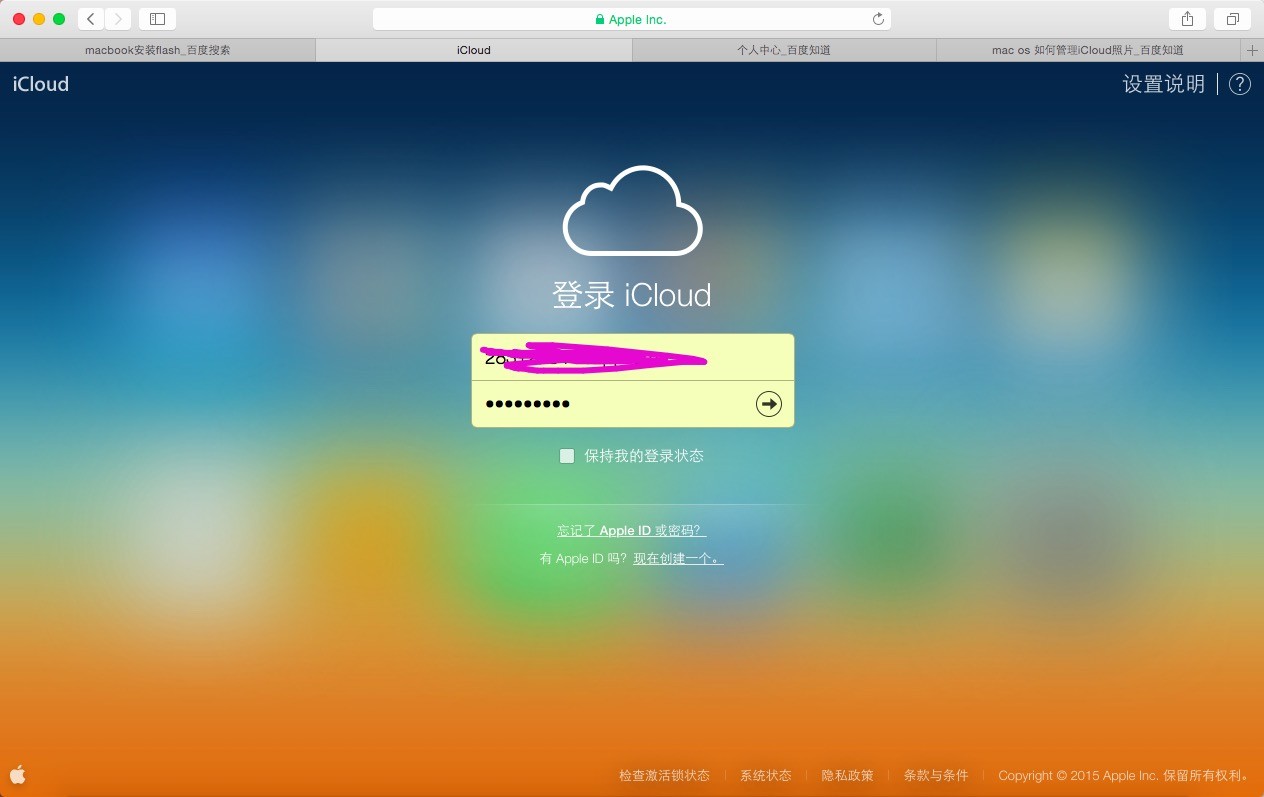This screenshot has height=797, width=1264.
Task: Submit login with the arrow button
Action: [x=768, y=404]
